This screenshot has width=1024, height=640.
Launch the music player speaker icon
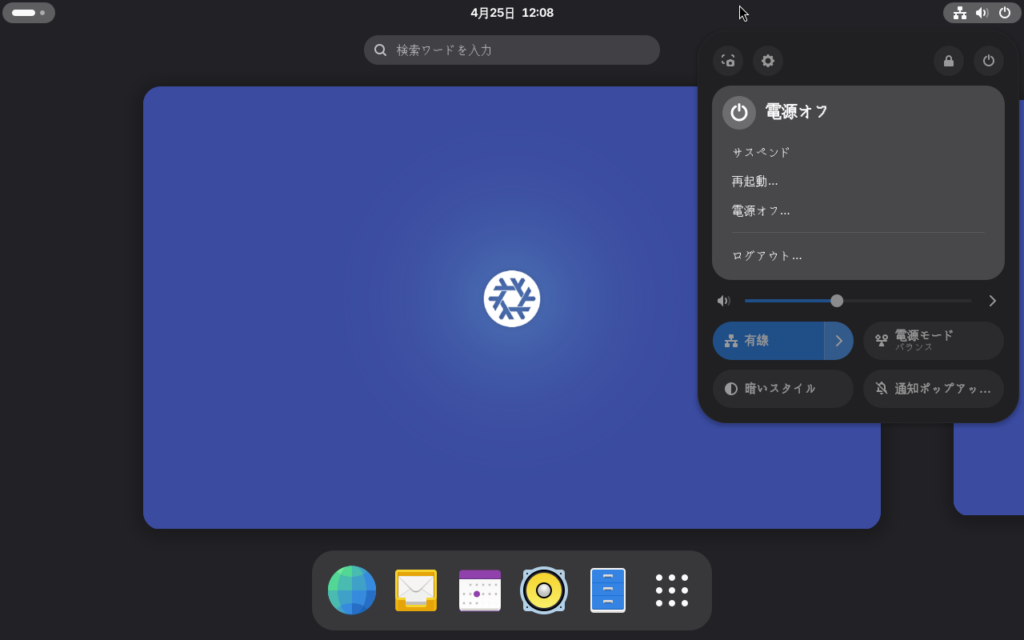click(544, 590)
